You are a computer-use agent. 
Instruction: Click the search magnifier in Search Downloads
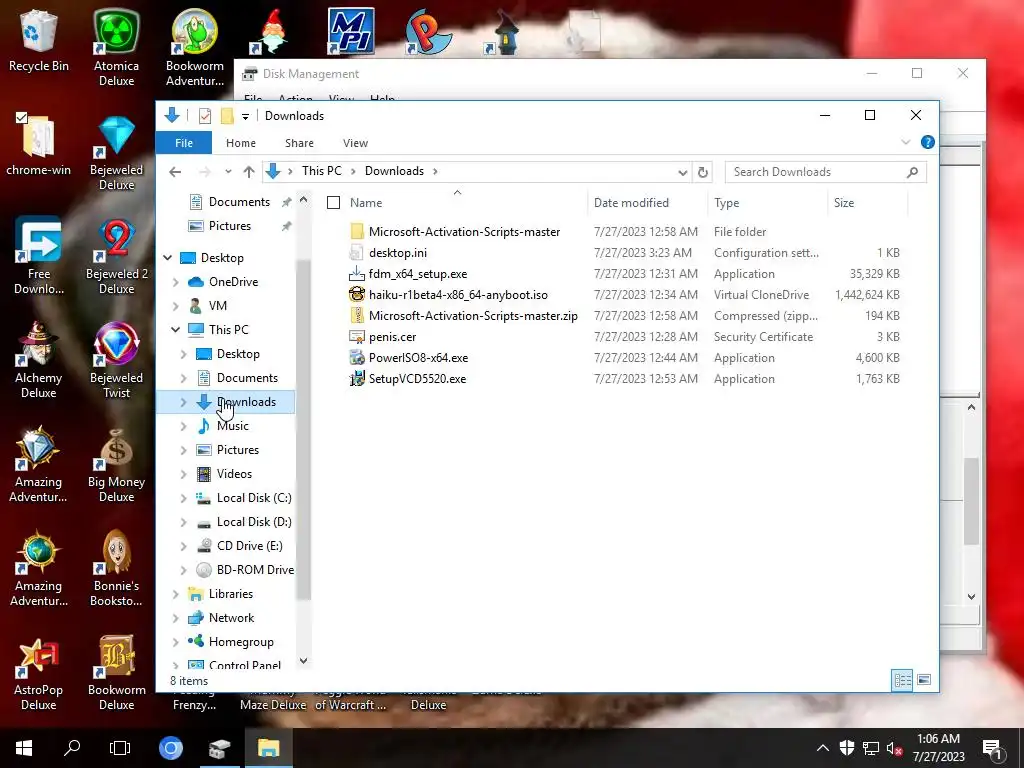(x=912, y=172)
